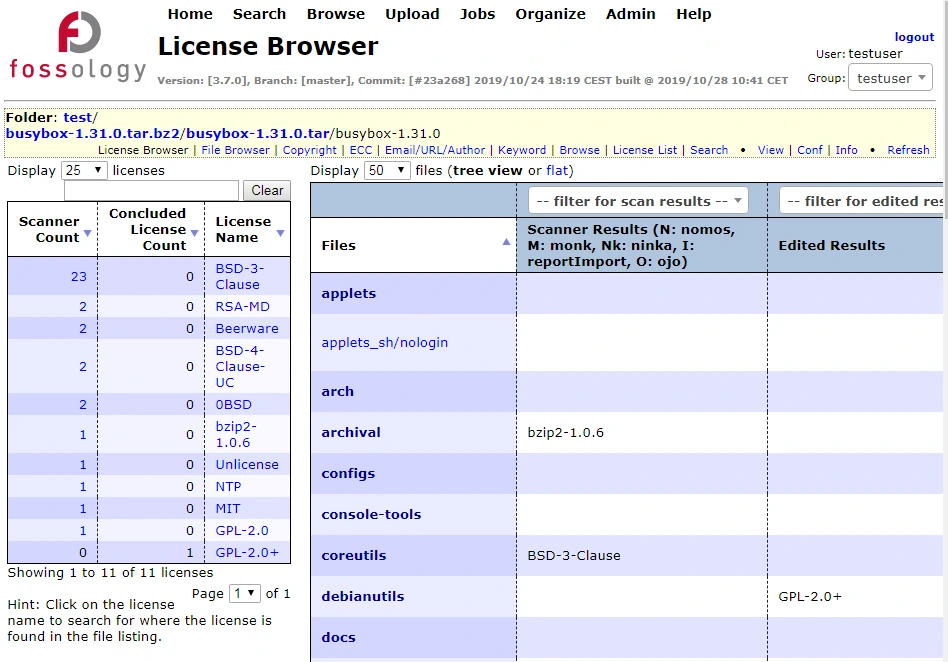Click the Refresh link
Image resolution: width=948 pixels, height=662 pixels.
pos(908,150)
